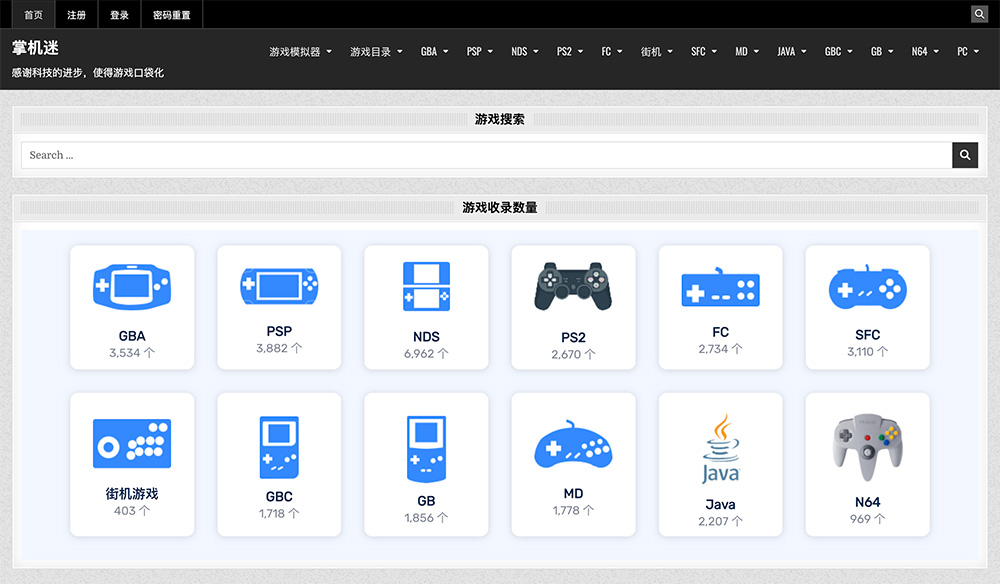Open the N64 navigation menu

pos(925,52)
